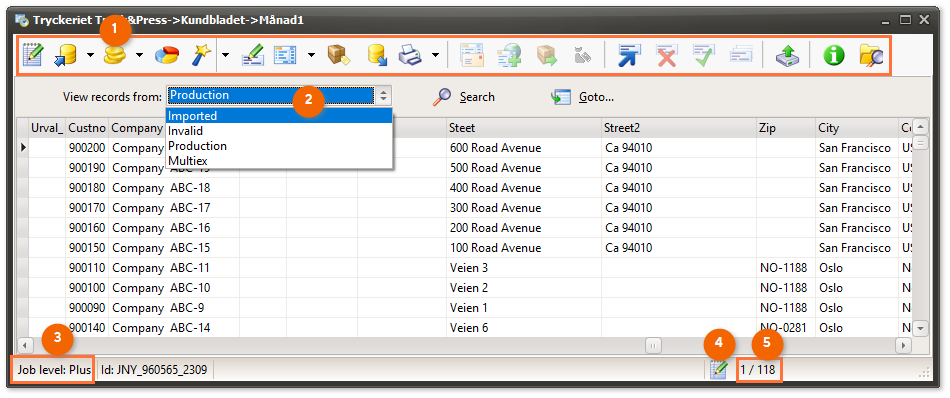Screen dimensions: 950x398
Task: Click the delete record red X icon
Action: pyautogui.click(x=666, y=56)
